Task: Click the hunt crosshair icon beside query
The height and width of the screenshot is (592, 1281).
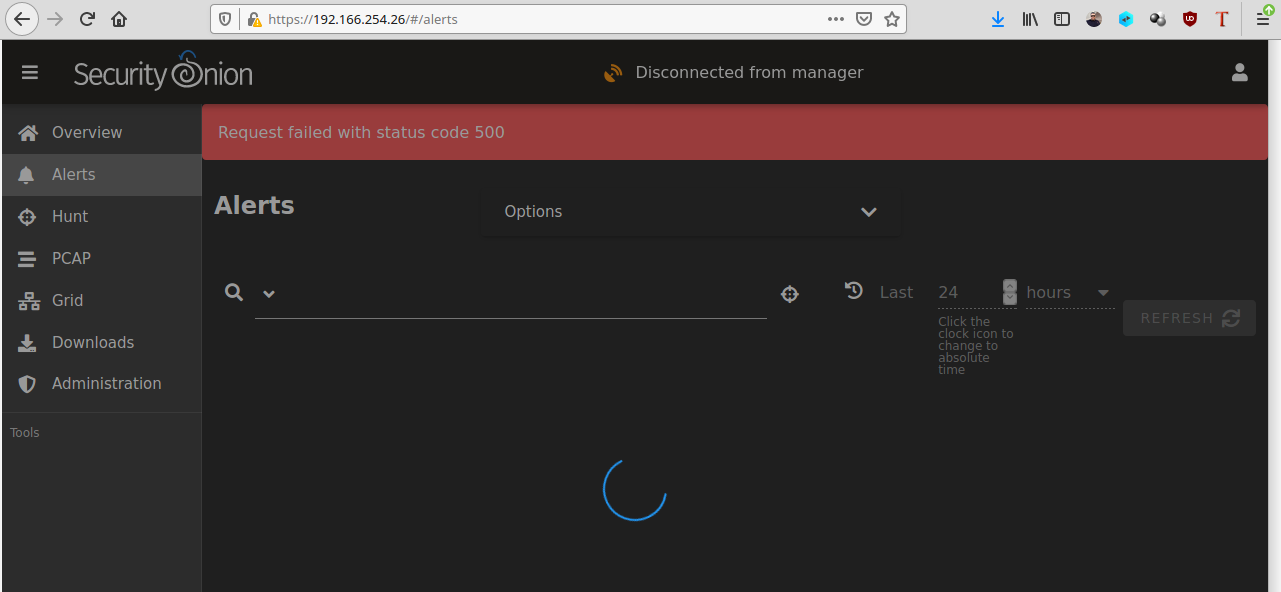Action: 790,294
